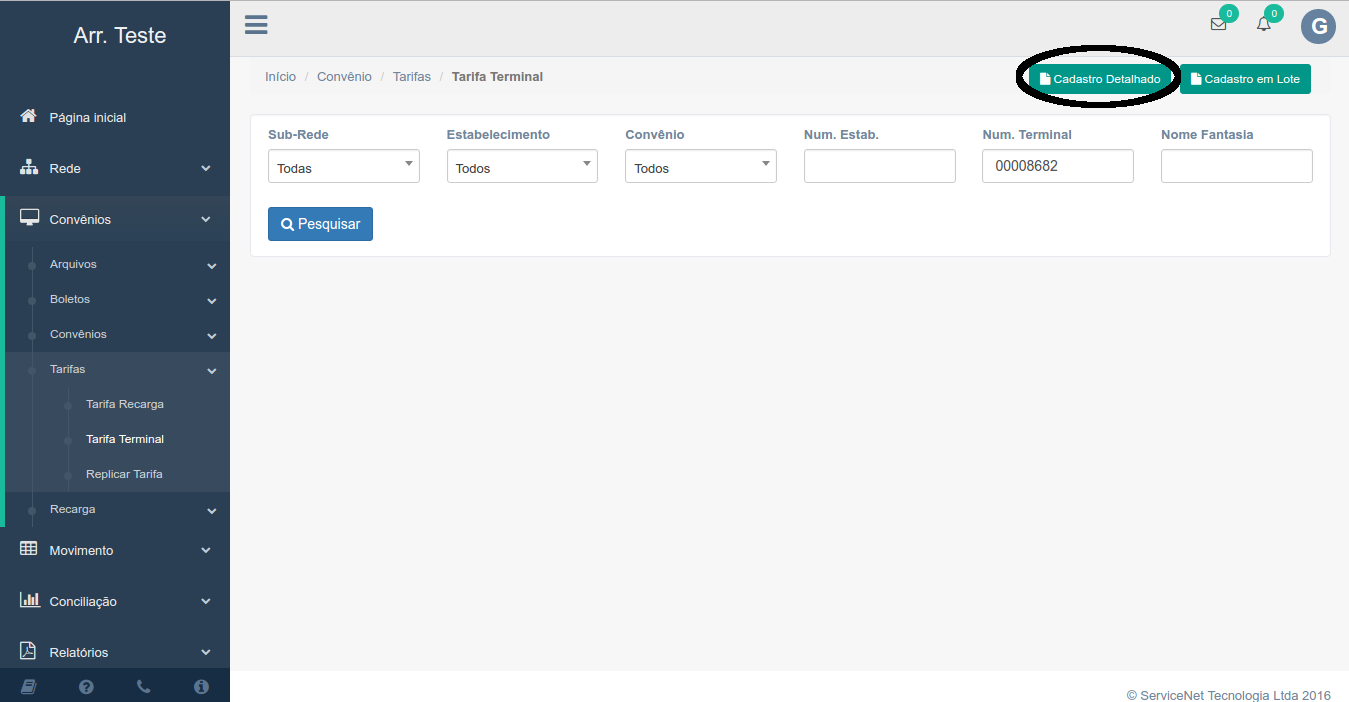Click the info icon in sidebar footer
Viewport: 1349px width, 702px height.
point(201,686)
